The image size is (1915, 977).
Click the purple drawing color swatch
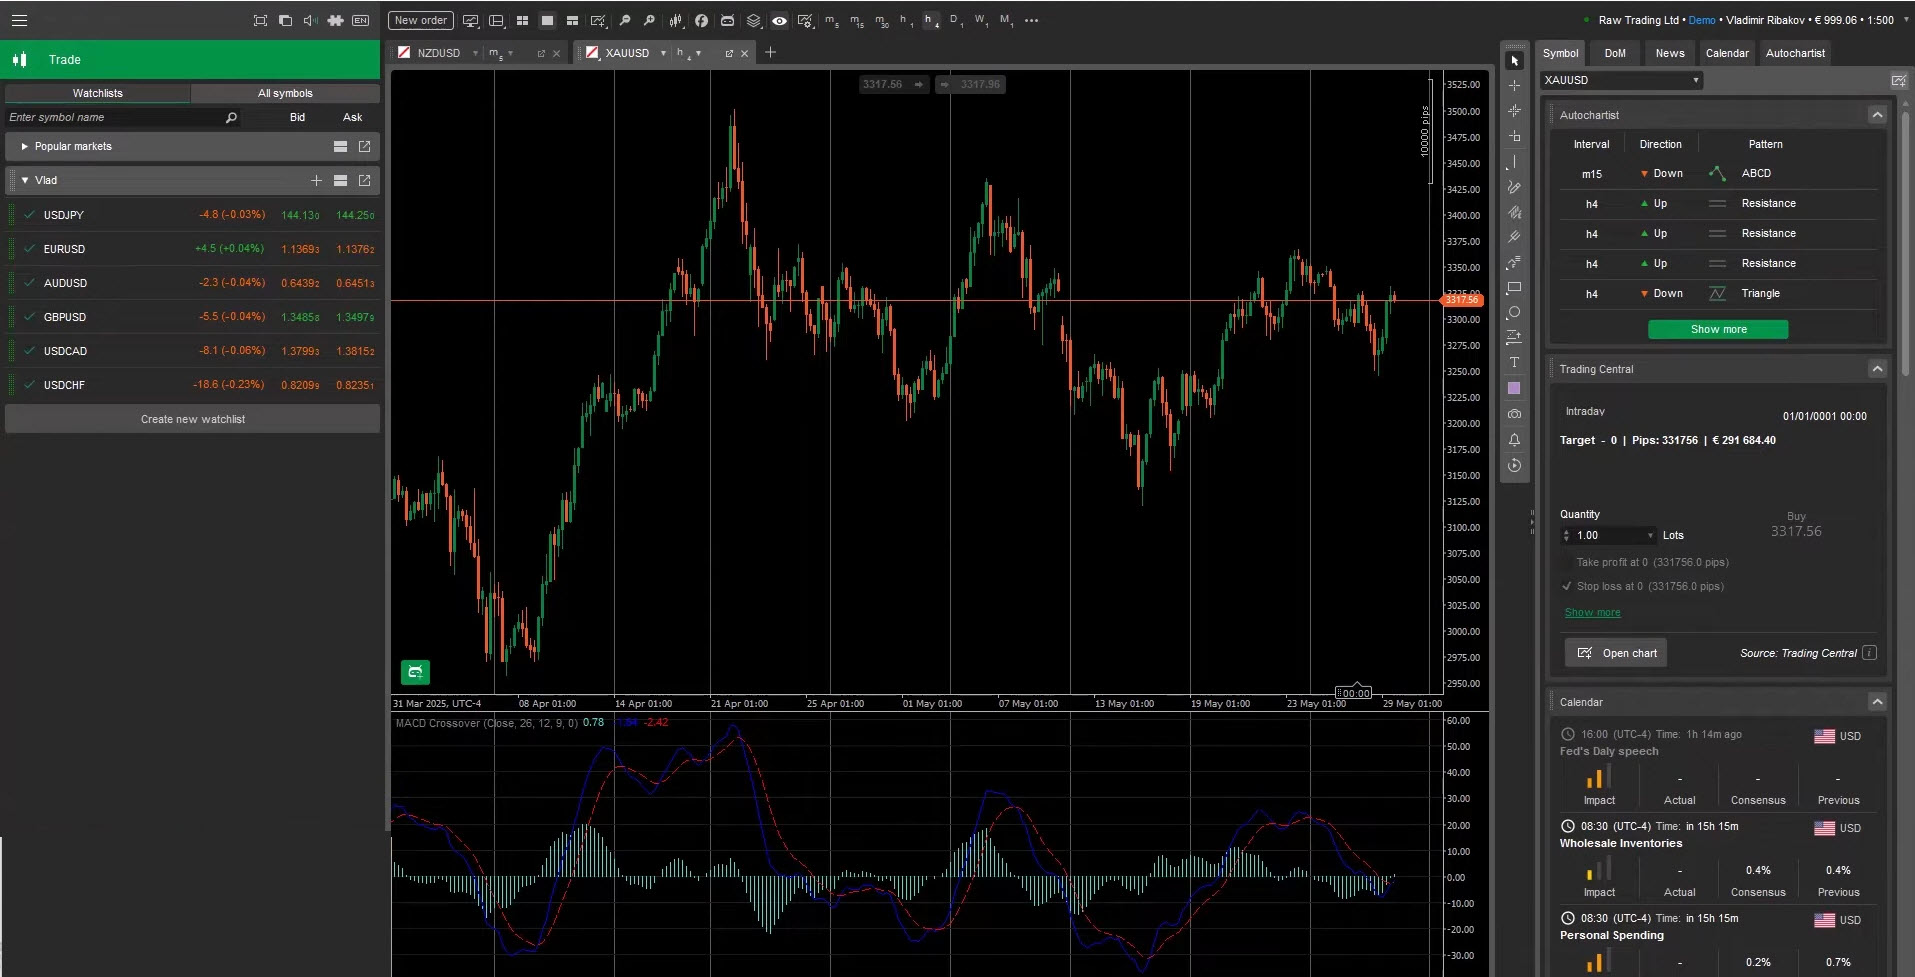1514,388
